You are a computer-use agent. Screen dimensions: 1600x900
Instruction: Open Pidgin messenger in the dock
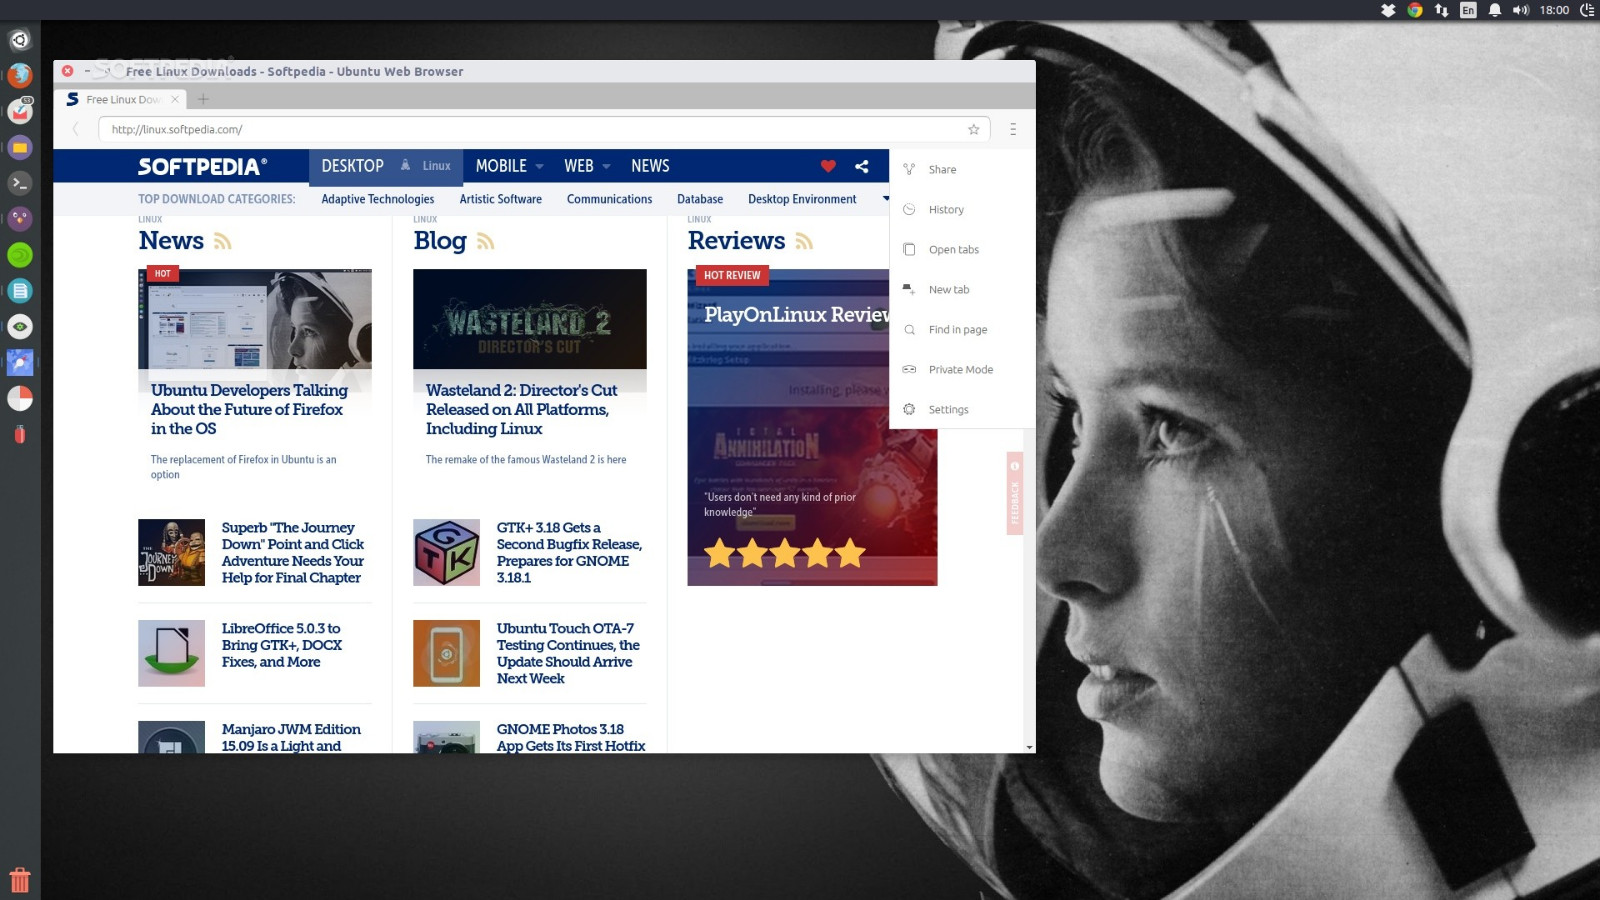coord(20,219)
